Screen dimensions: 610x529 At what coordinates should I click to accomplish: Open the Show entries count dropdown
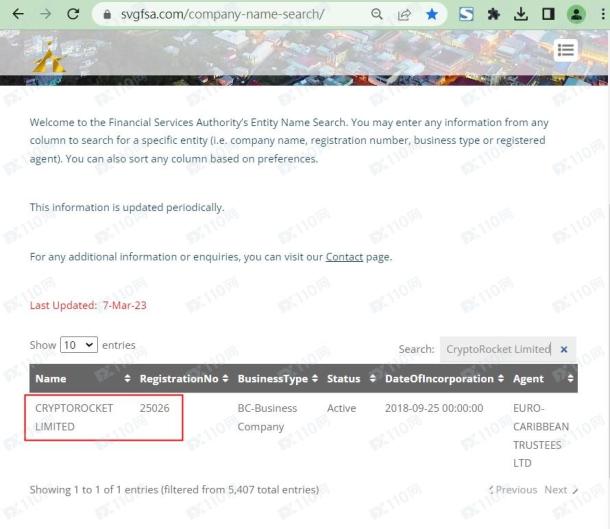point(79,345)
